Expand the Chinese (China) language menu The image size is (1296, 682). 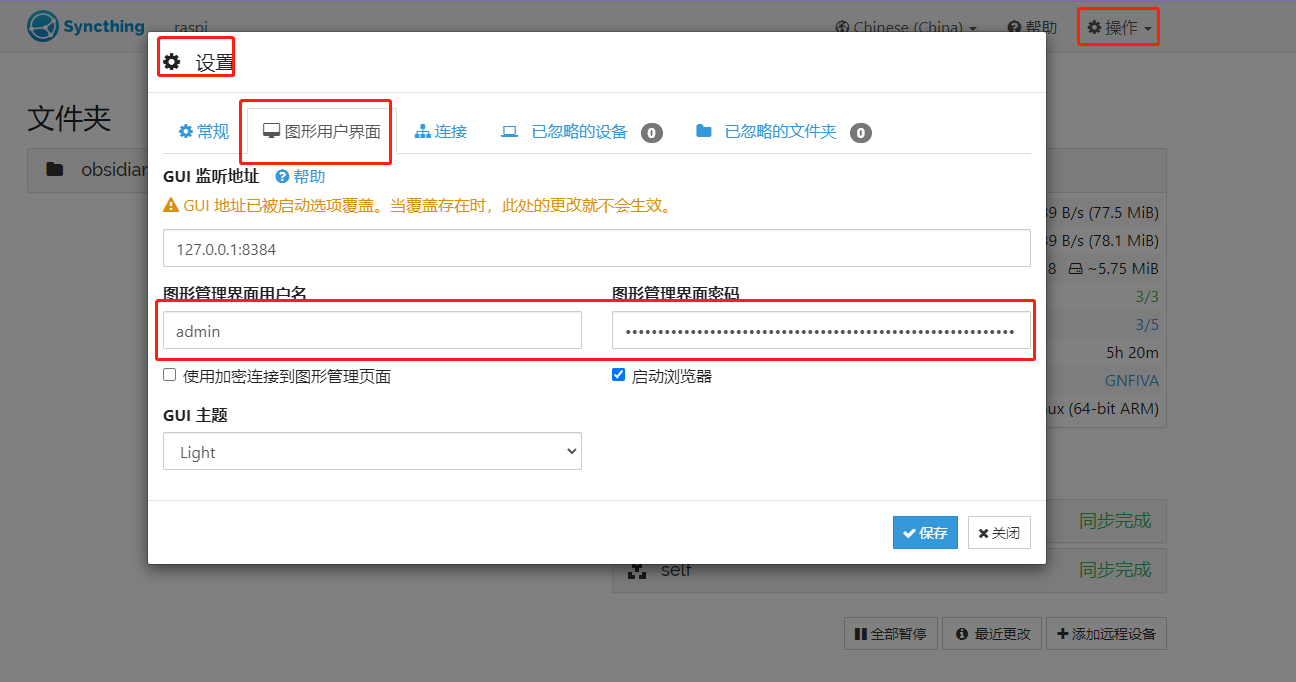pyautogui.click(x=907, y=28)
